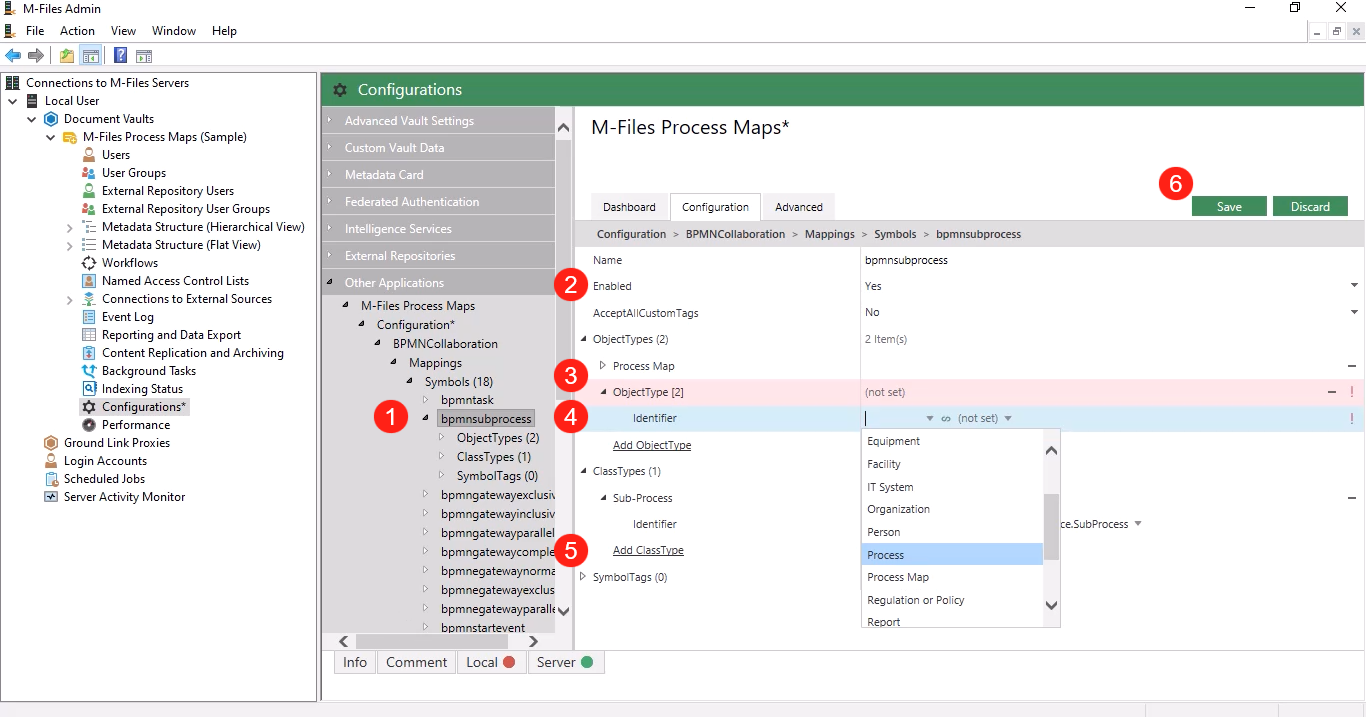Viewport: 1366px width, 717px height.
Task: Open the AcceptAllCustomTags dropdown arrow
Action: [1354, 312]
